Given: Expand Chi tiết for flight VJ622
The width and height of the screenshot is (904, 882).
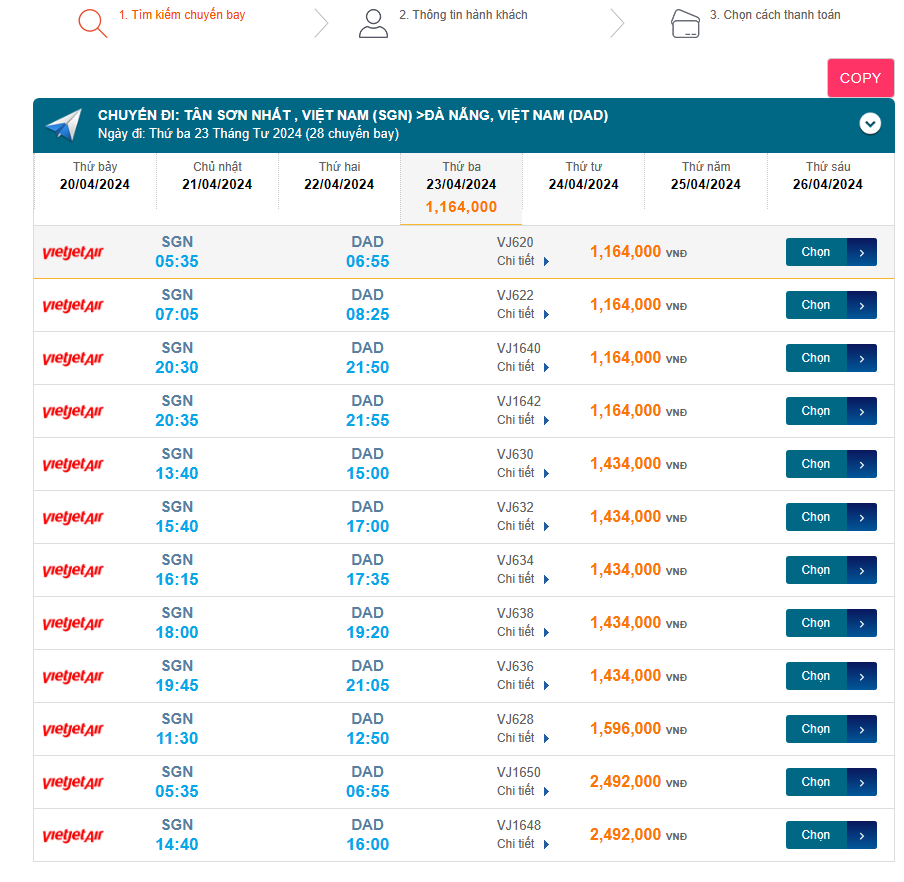Looking at the screenshot, I should pos(523,314).
